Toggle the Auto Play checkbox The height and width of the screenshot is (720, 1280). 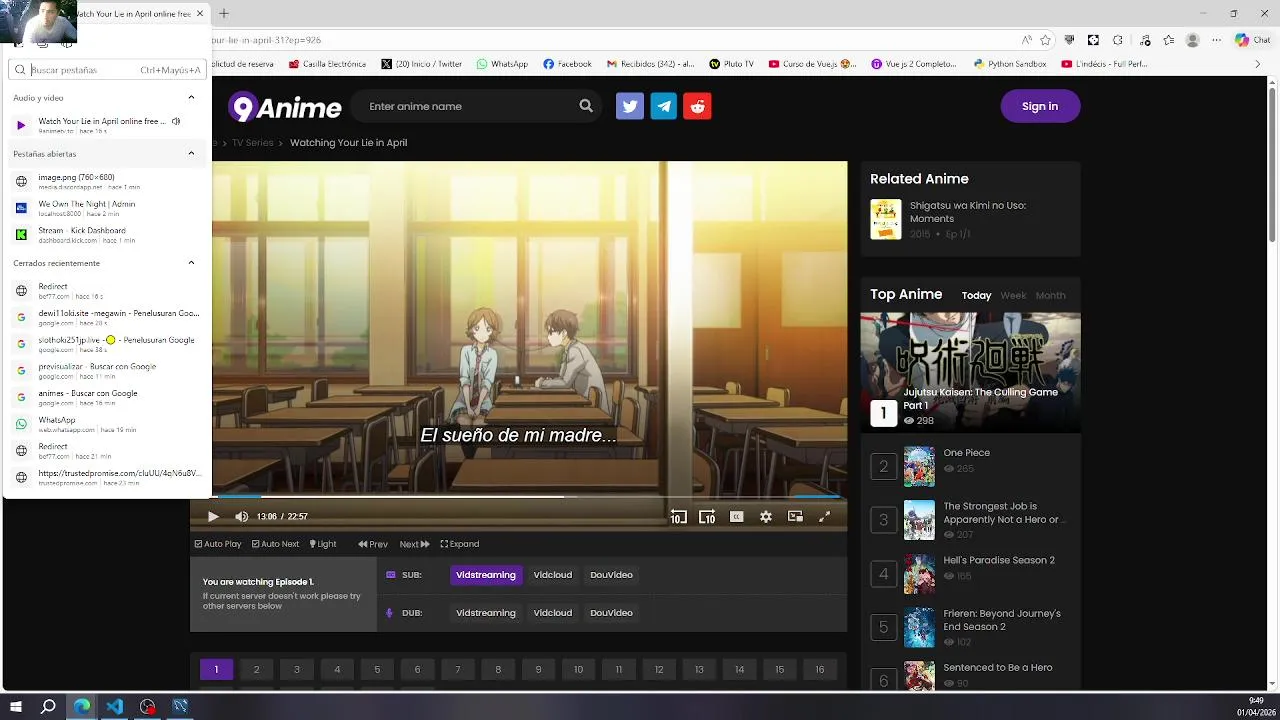pos(218,544)
